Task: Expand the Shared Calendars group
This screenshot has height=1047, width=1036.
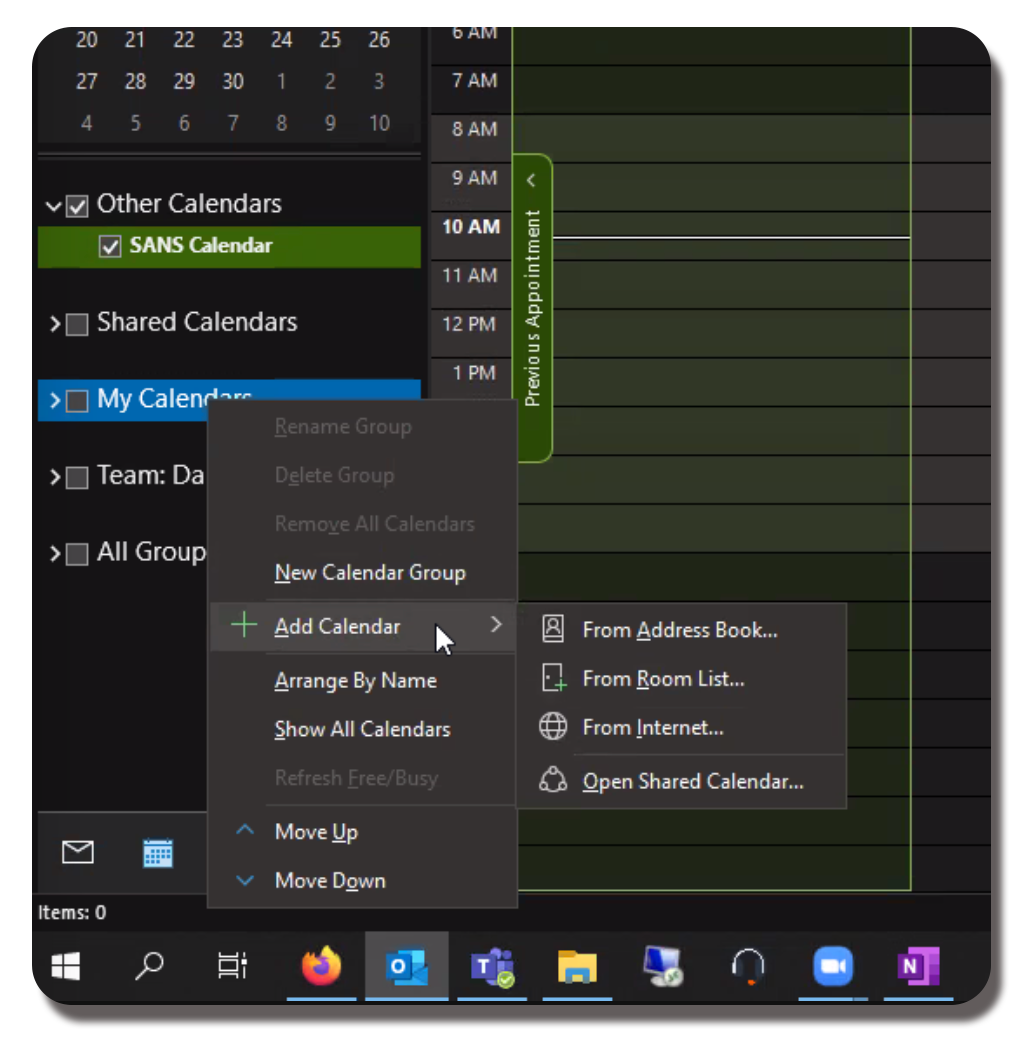Action: click(x=55, y=324)
